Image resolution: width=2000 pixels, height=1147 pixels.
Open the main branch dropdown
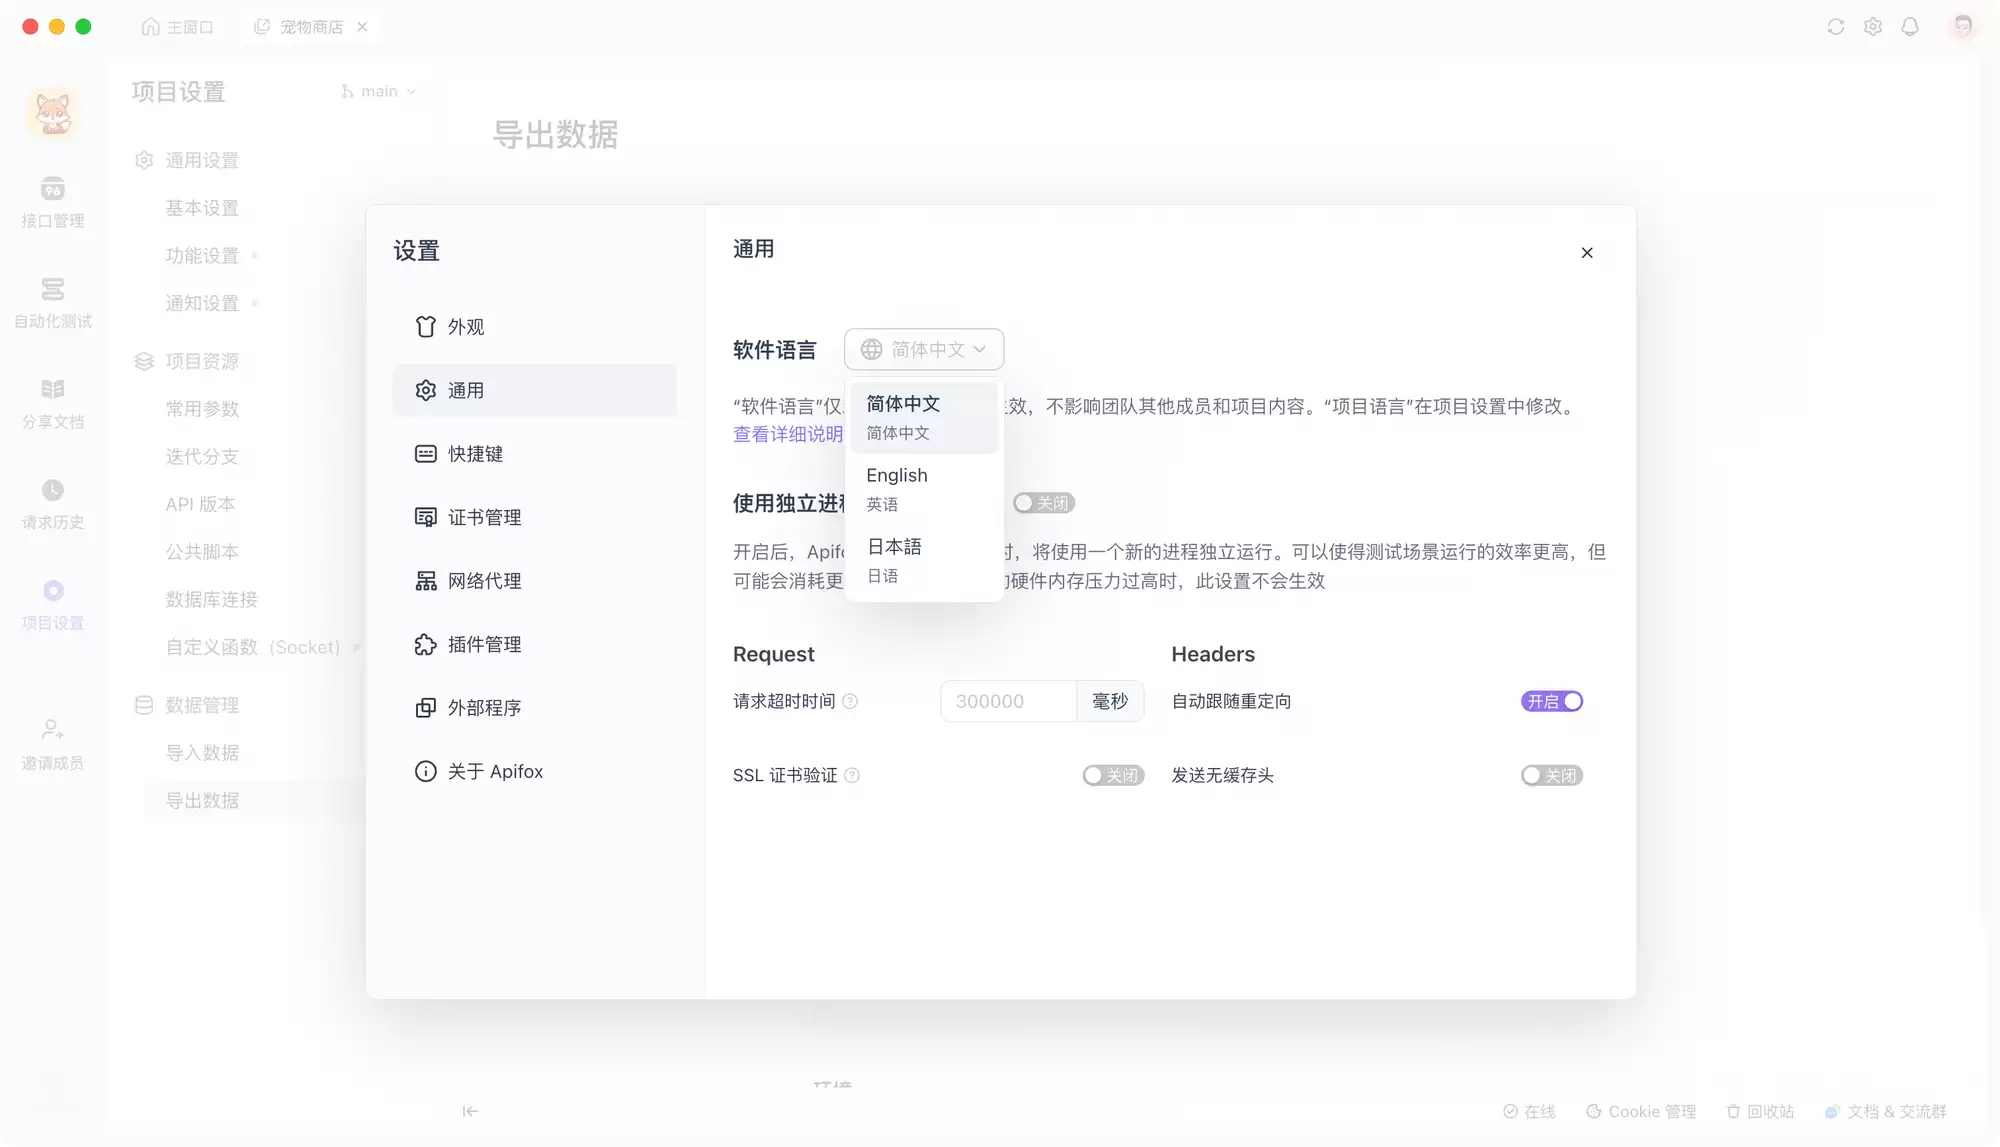pos(378,91)
